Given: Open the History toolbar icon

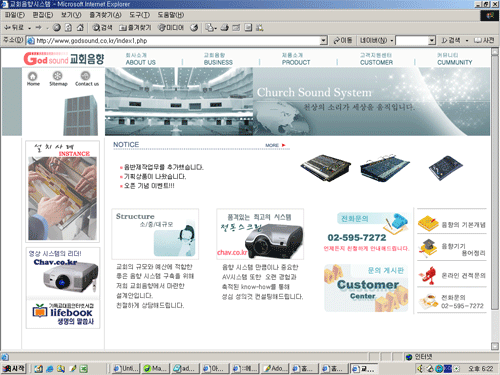Looking at the screenshot, I should coord(194,28).
